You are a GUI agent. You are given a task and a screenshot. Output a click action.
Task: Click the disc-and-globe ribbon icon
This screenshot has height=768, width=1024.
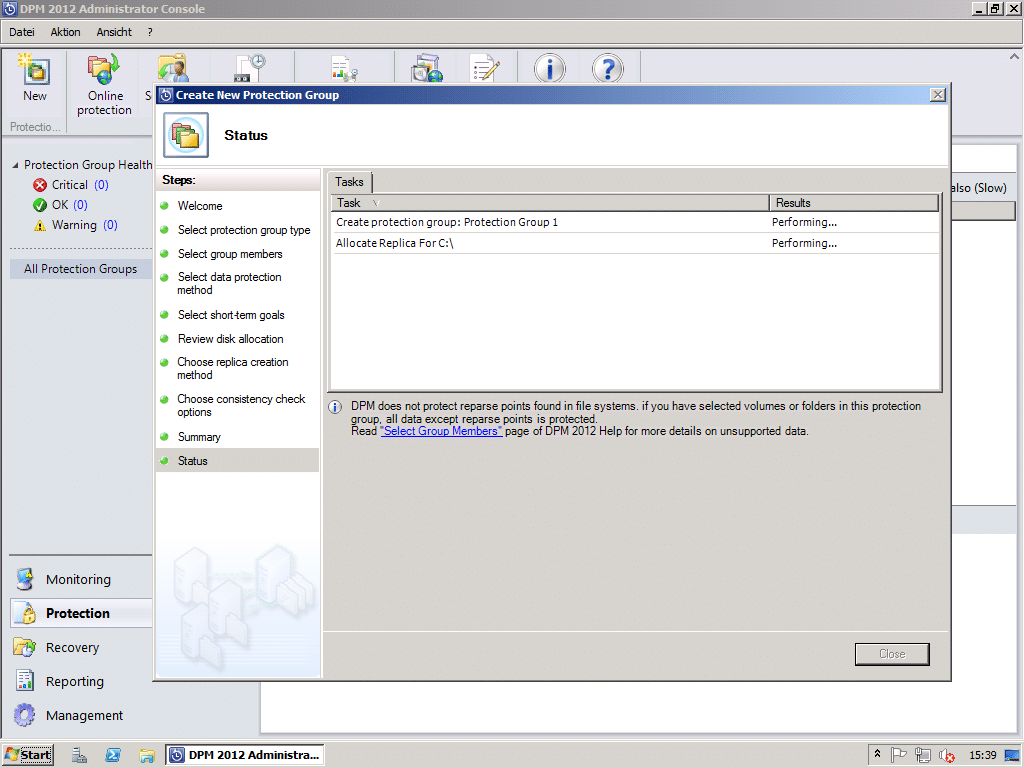427,68
